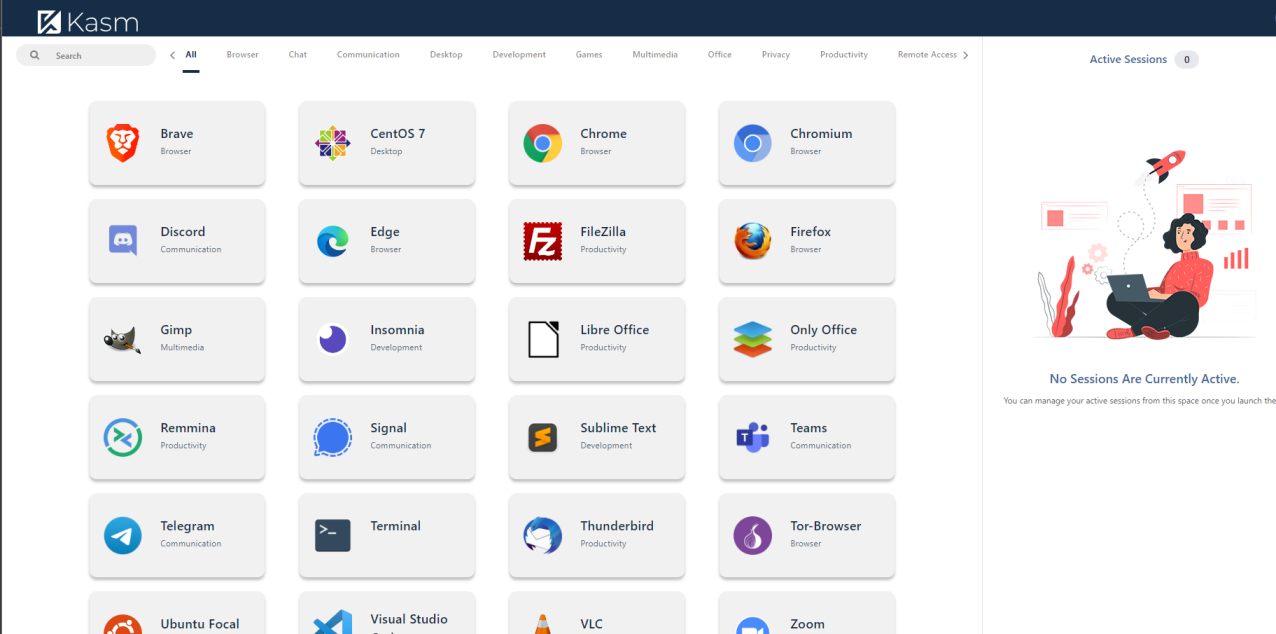1276x634 pixels.
Task: Switch to the Multimedia tab
Action: tap(655, 55)
